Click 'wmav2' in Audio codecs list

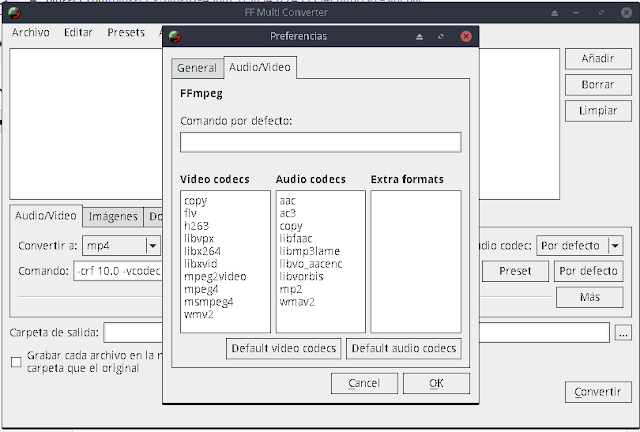pos(297,302)
